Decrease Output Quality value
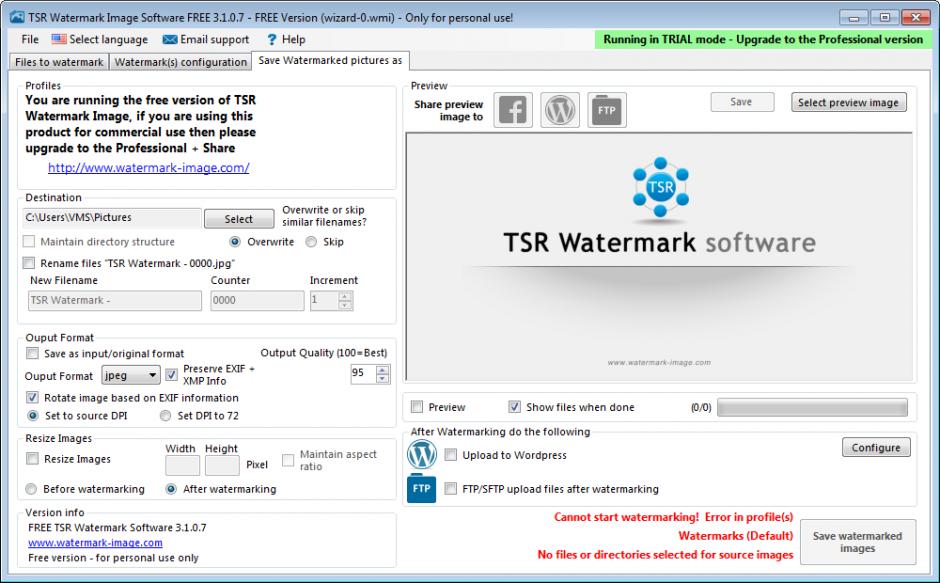Viewport: 940px width, 583px height. (x=382, y=379)
